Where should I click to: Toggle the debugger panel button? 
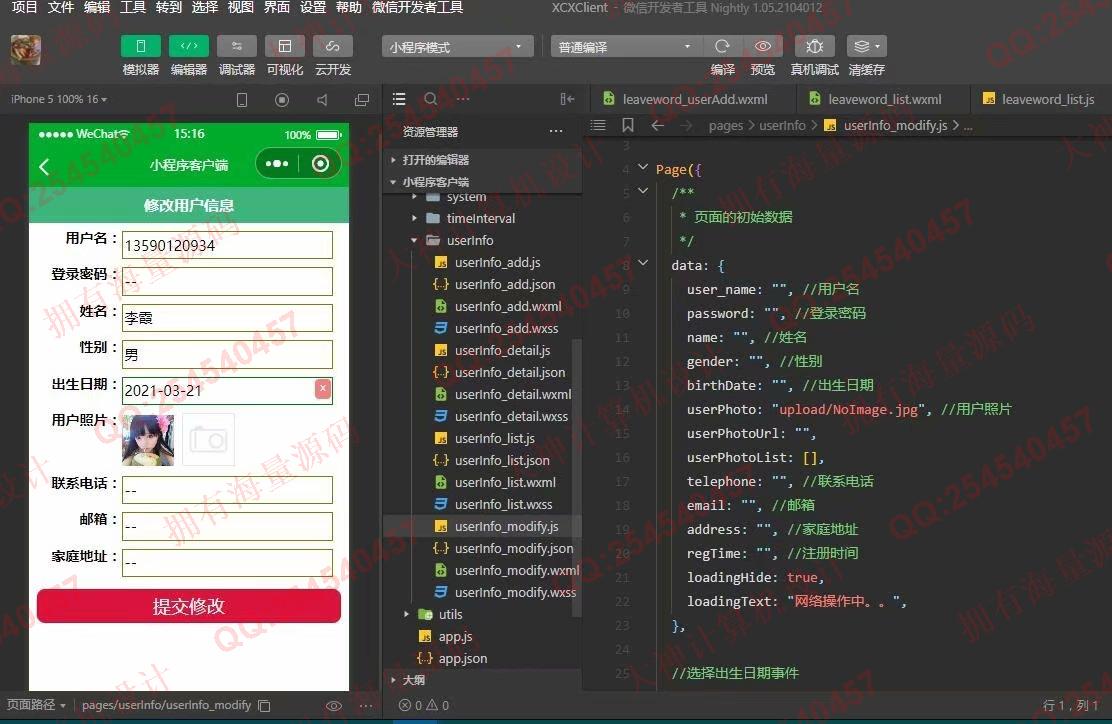click(x=237, y=46)
